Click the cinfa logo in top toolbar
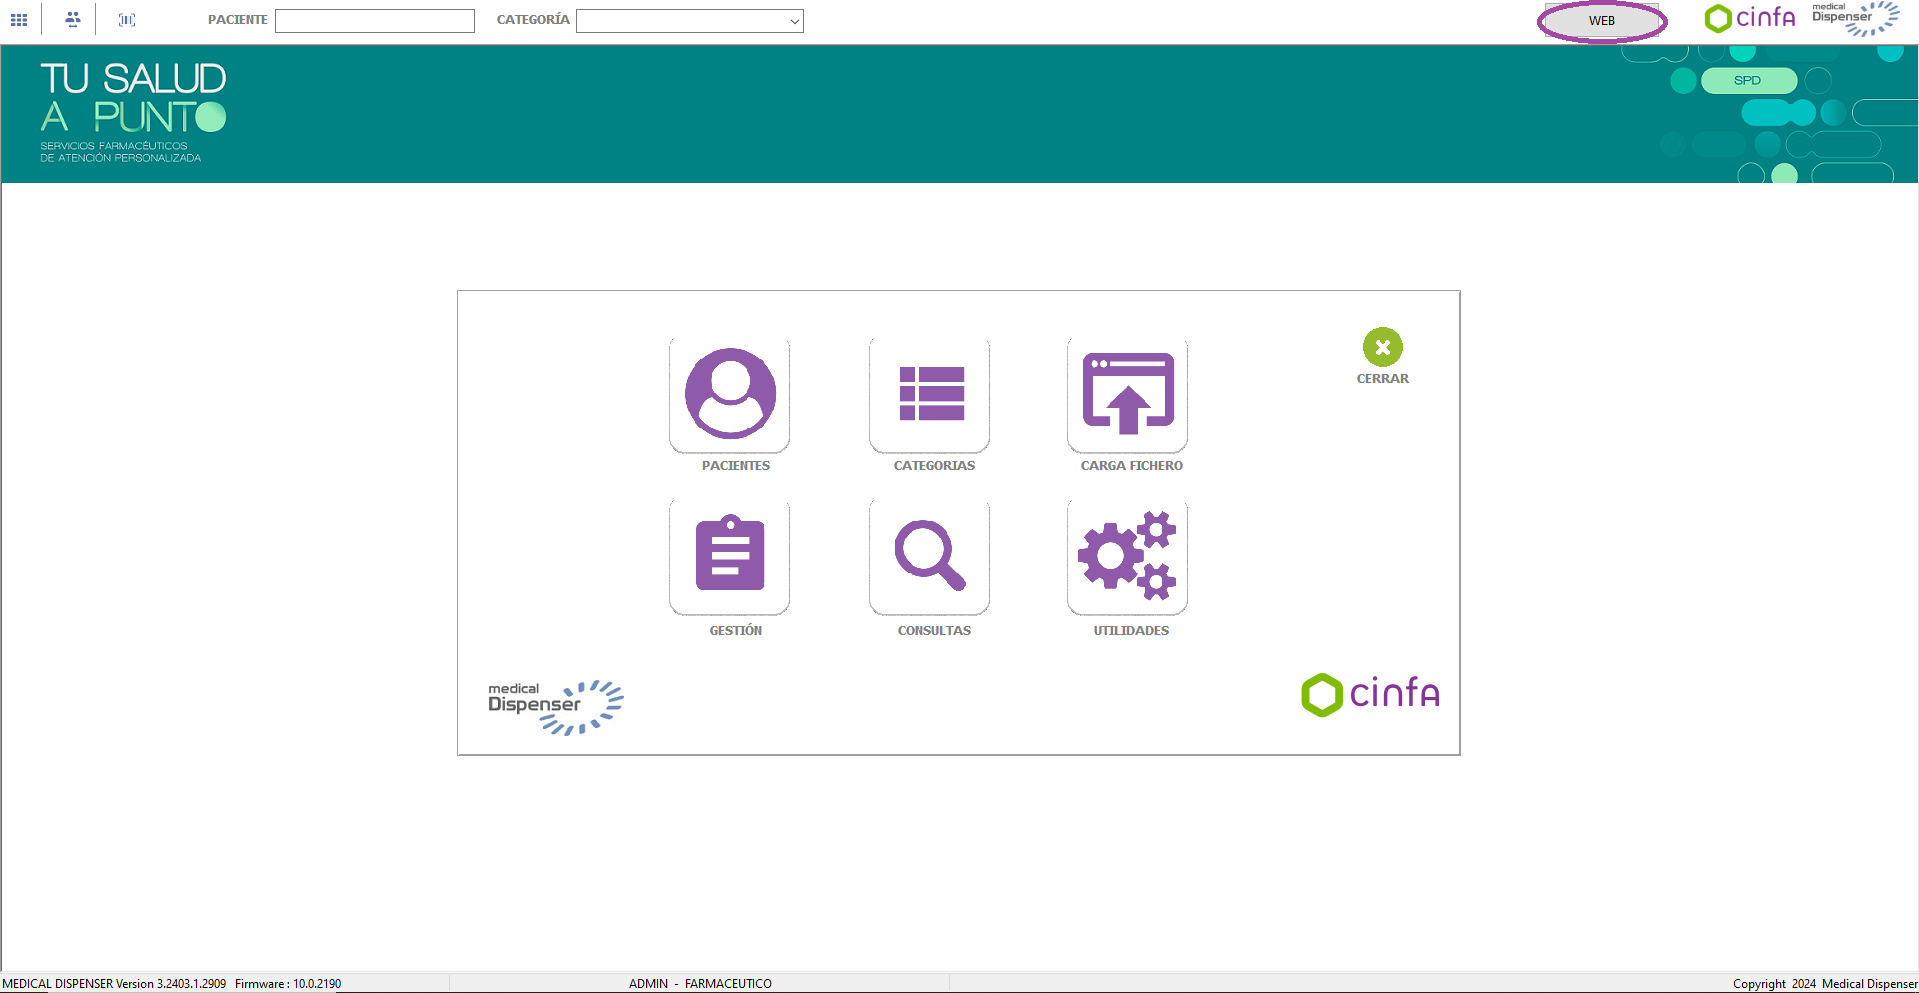Image resolution: width=1919 pixels, height=993 pixels. coord(1750,18)
